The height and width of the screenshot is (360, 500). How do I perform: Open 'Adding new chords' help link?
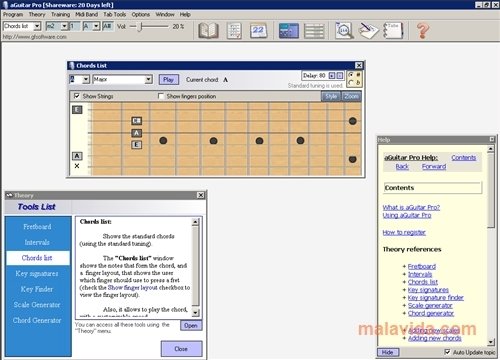click(x=435, y=338)
